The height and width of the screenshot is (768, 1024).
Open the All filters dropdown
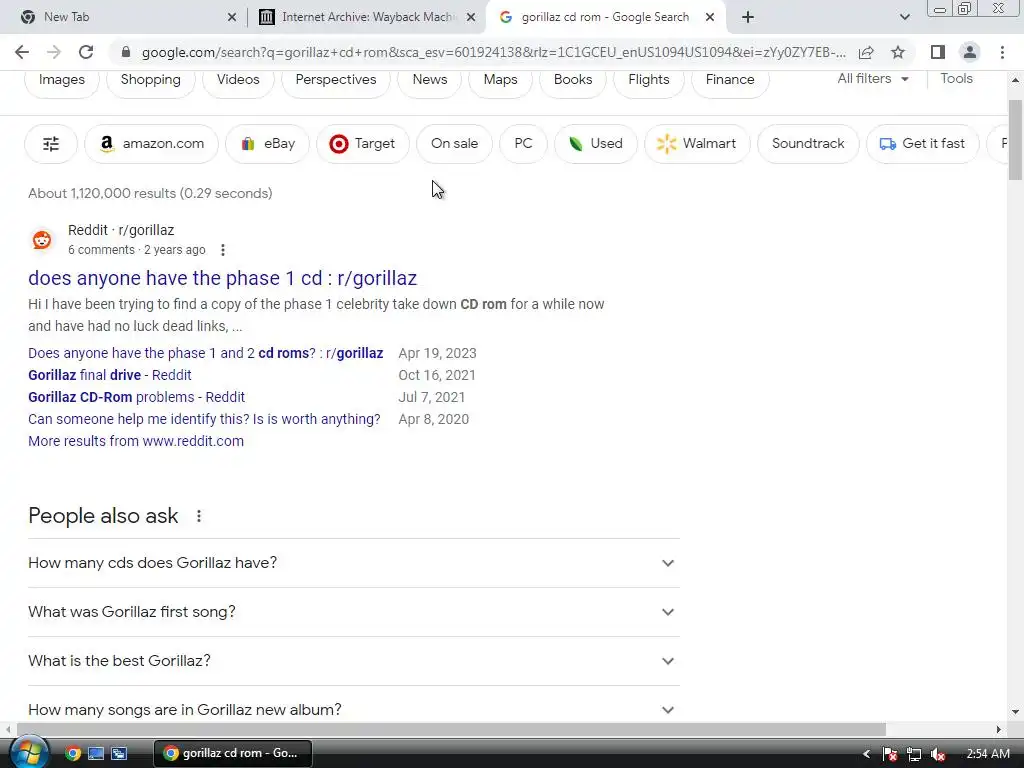pyautogui.click(x=872, y=78)
